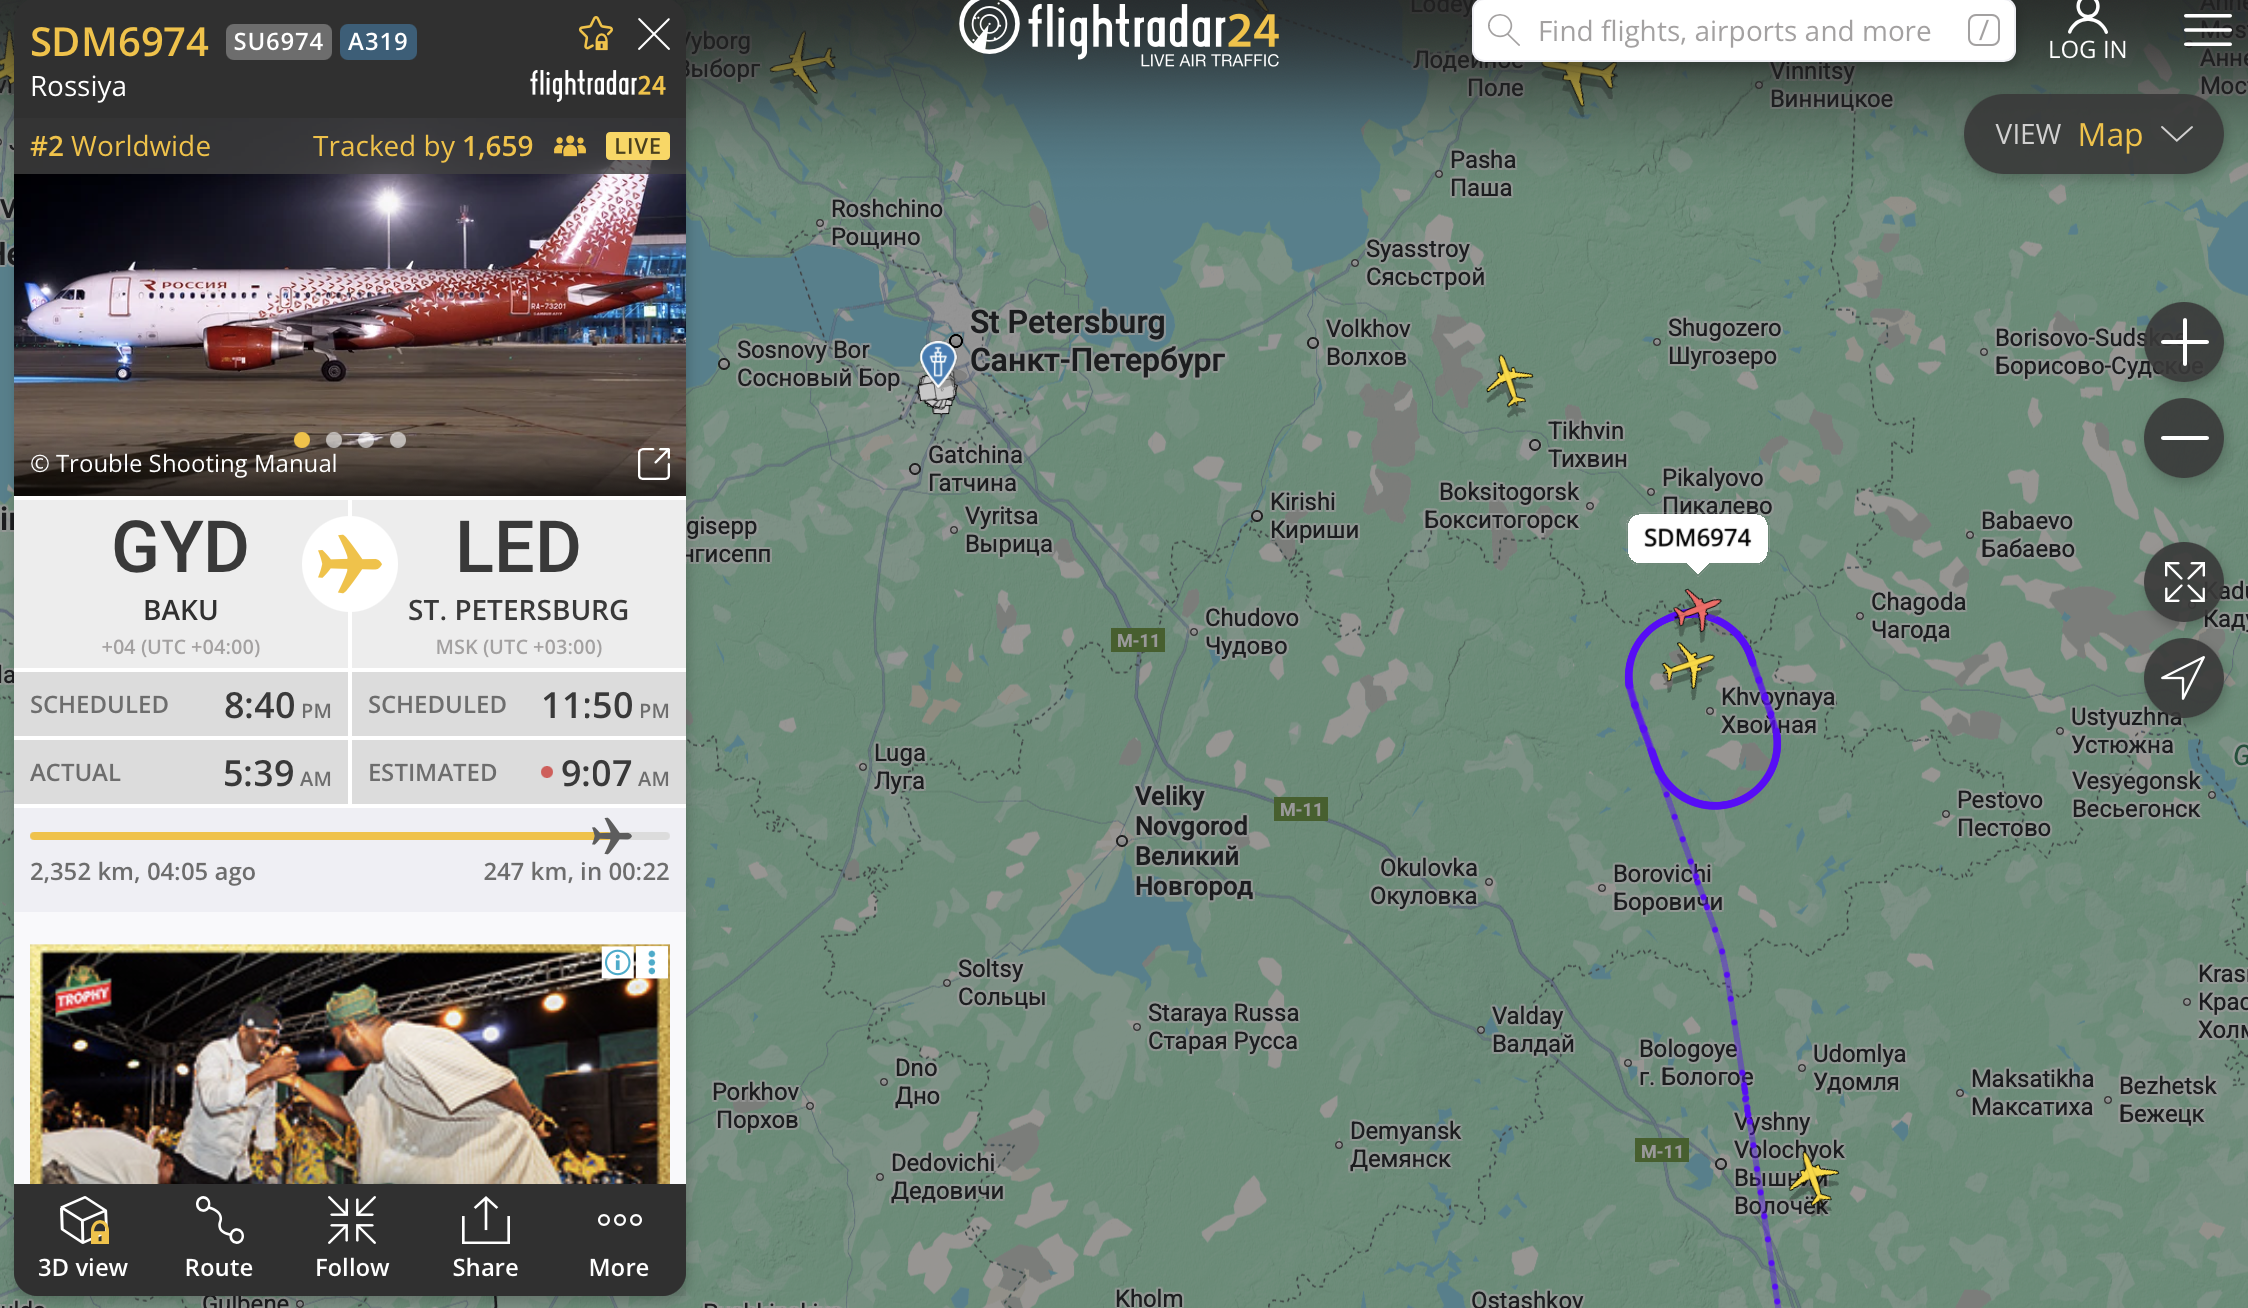
Task: Add flight to favorites with star icon
Action: (x=596, y=35)
